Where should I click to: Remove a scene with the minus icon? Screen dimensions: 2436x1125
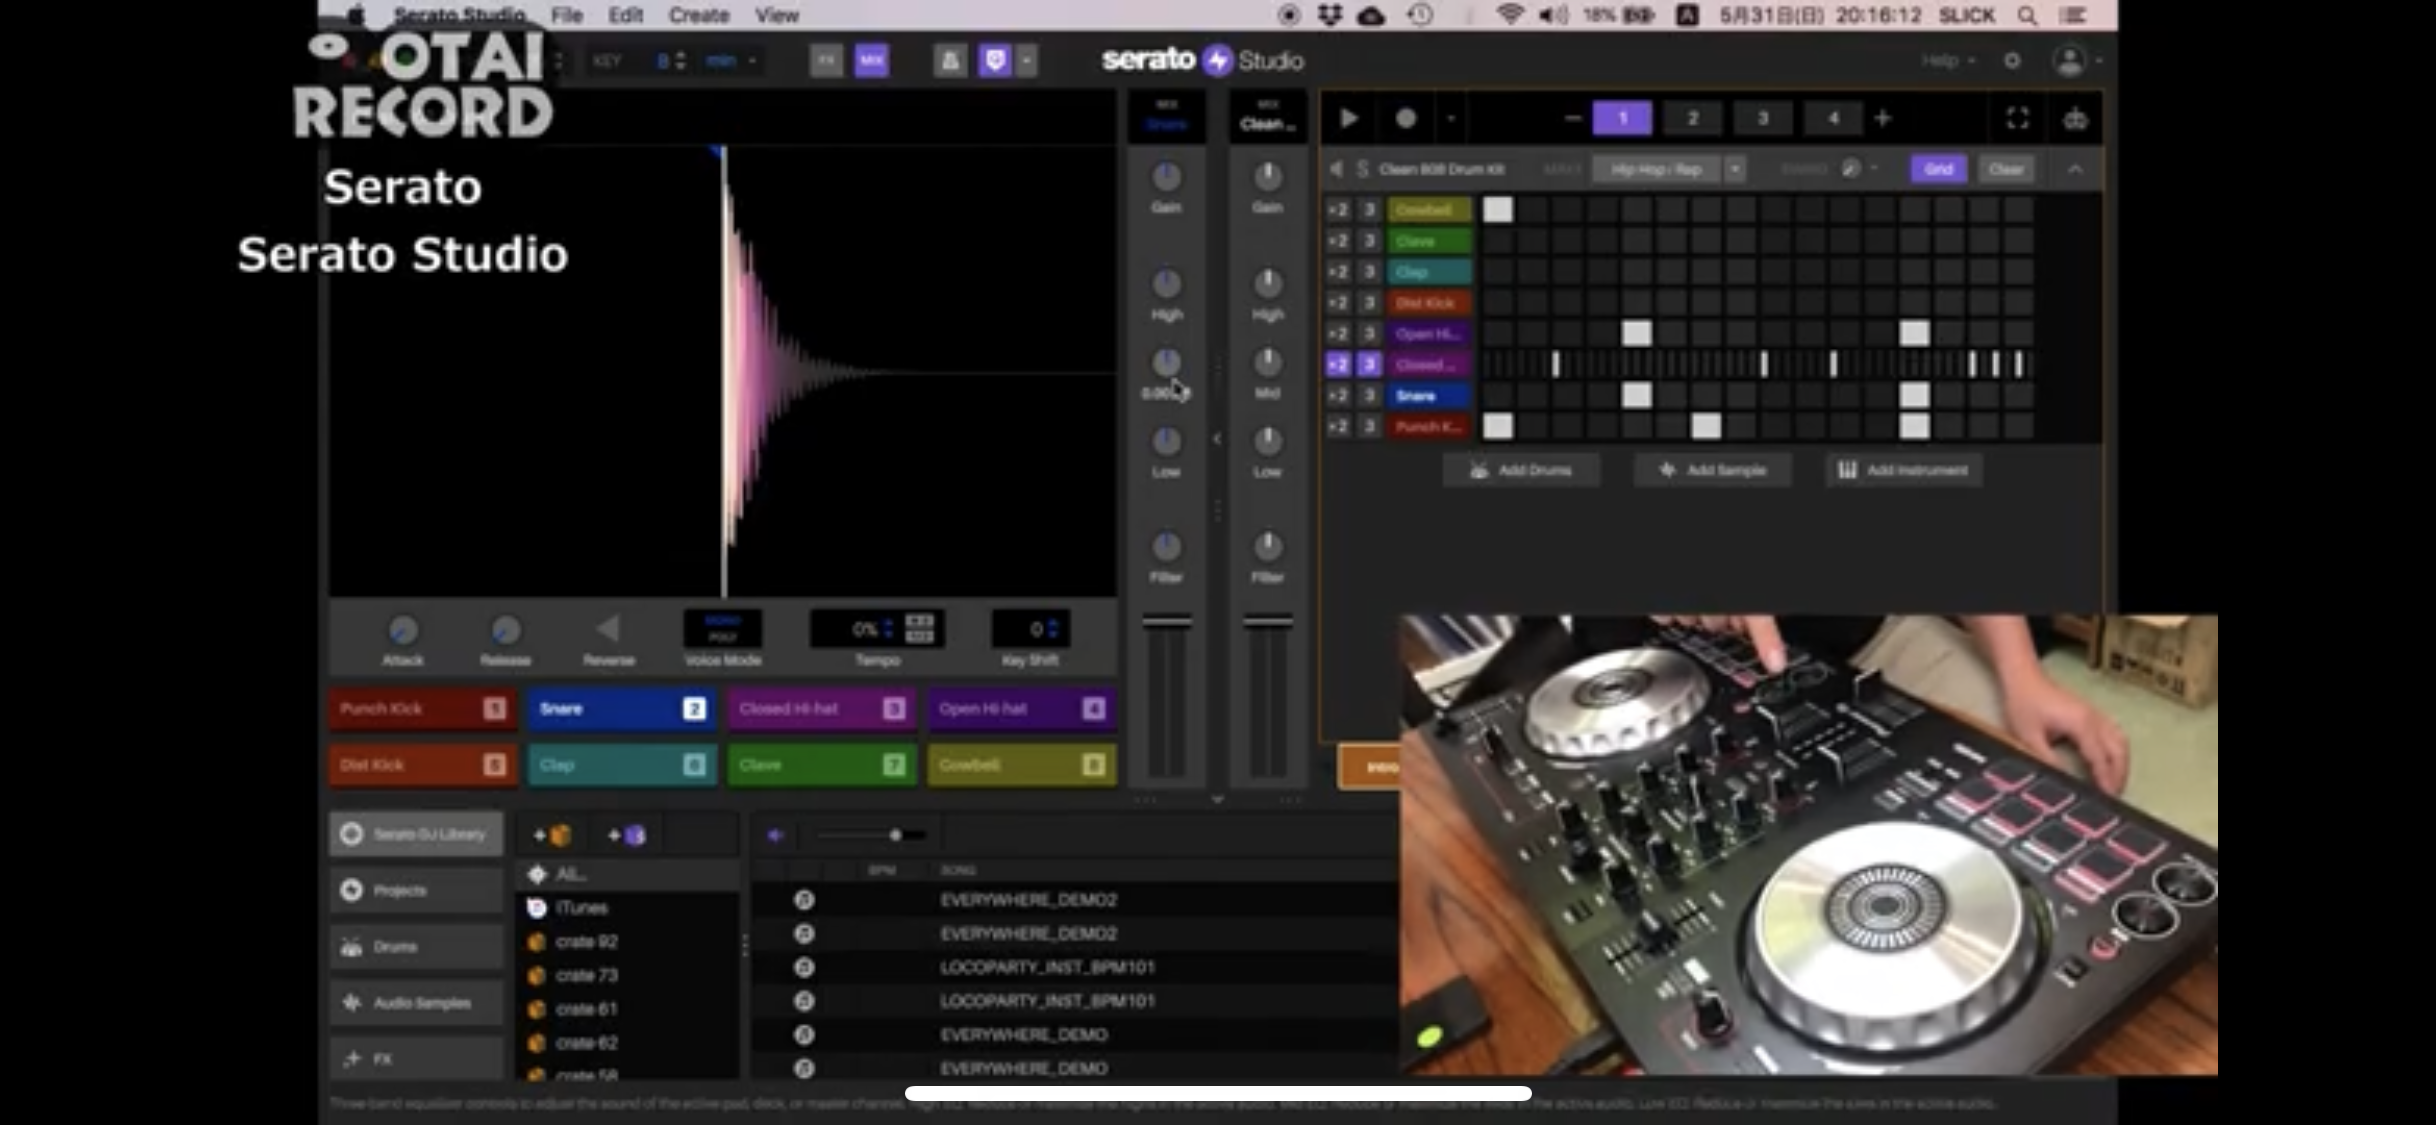1572,118
